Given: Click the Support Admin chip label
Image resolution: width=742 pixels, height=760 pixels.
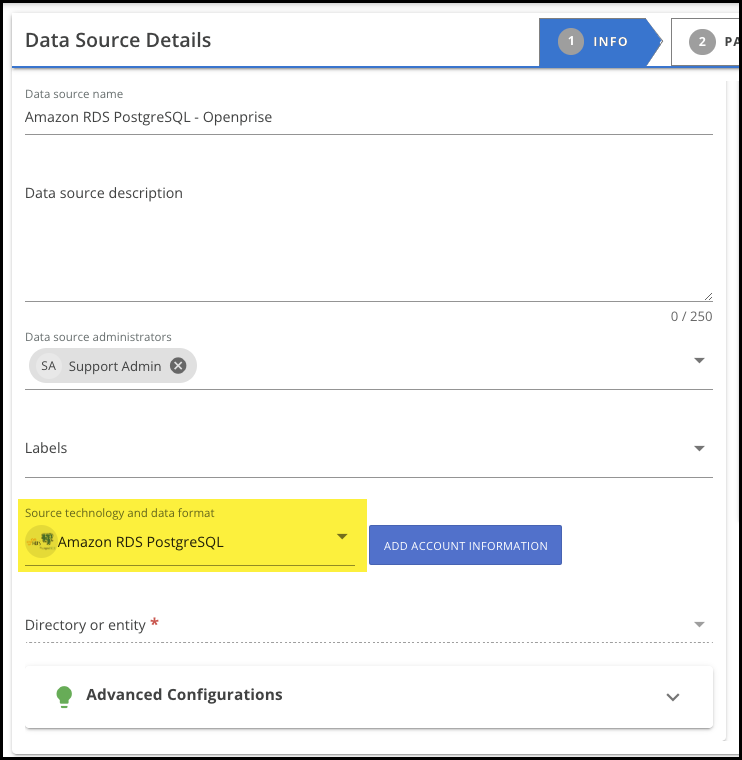Looking at the screenshot, I should [115, 366].
